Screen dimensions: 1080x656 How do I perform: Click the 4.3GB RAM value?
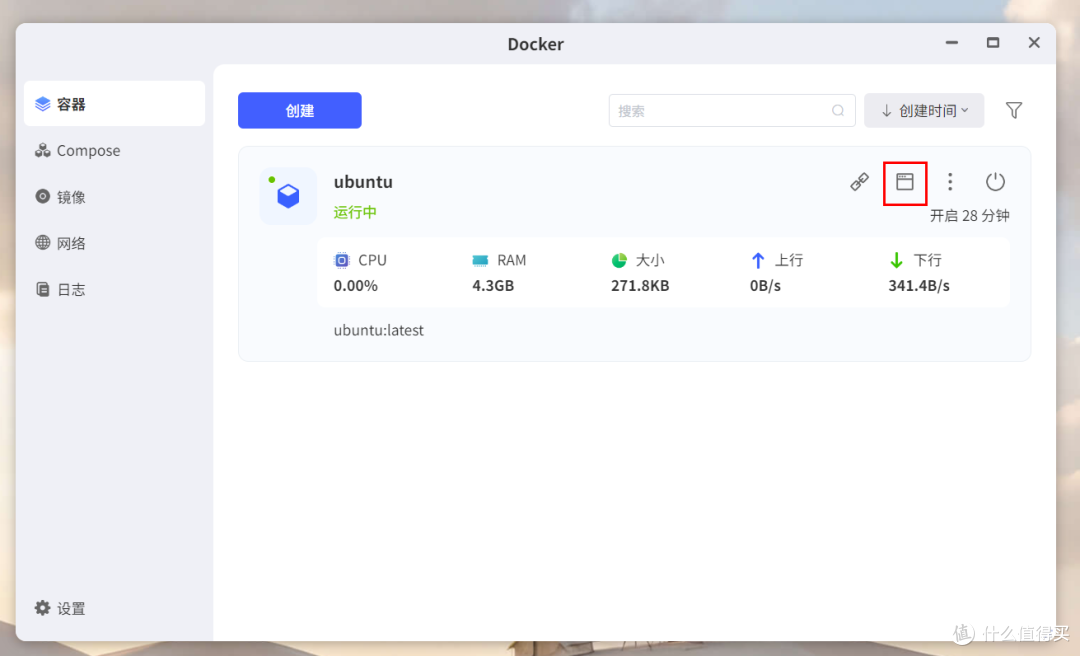[x=493, y=286]
